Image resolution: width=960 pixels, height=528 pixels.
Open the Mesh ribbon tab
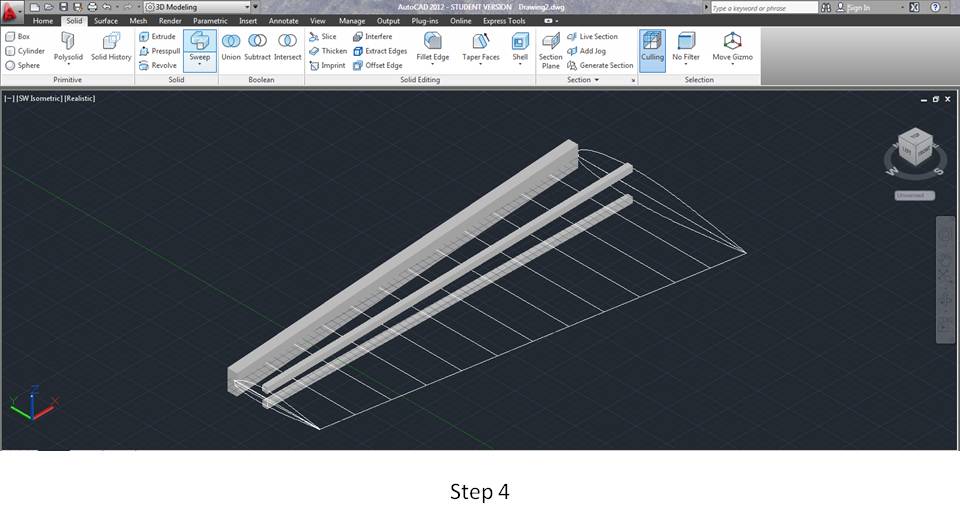pyautogui.click(x=138, y=21)
